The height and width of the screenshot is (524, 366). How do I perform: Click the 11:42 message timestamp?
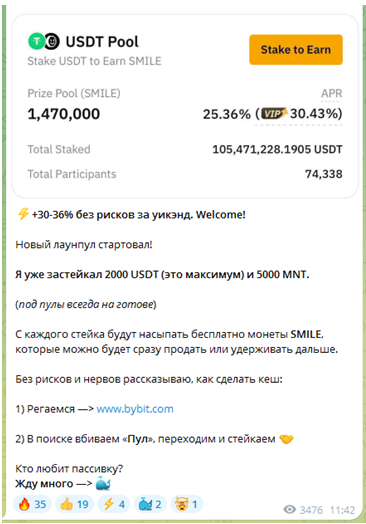[342, 510]
